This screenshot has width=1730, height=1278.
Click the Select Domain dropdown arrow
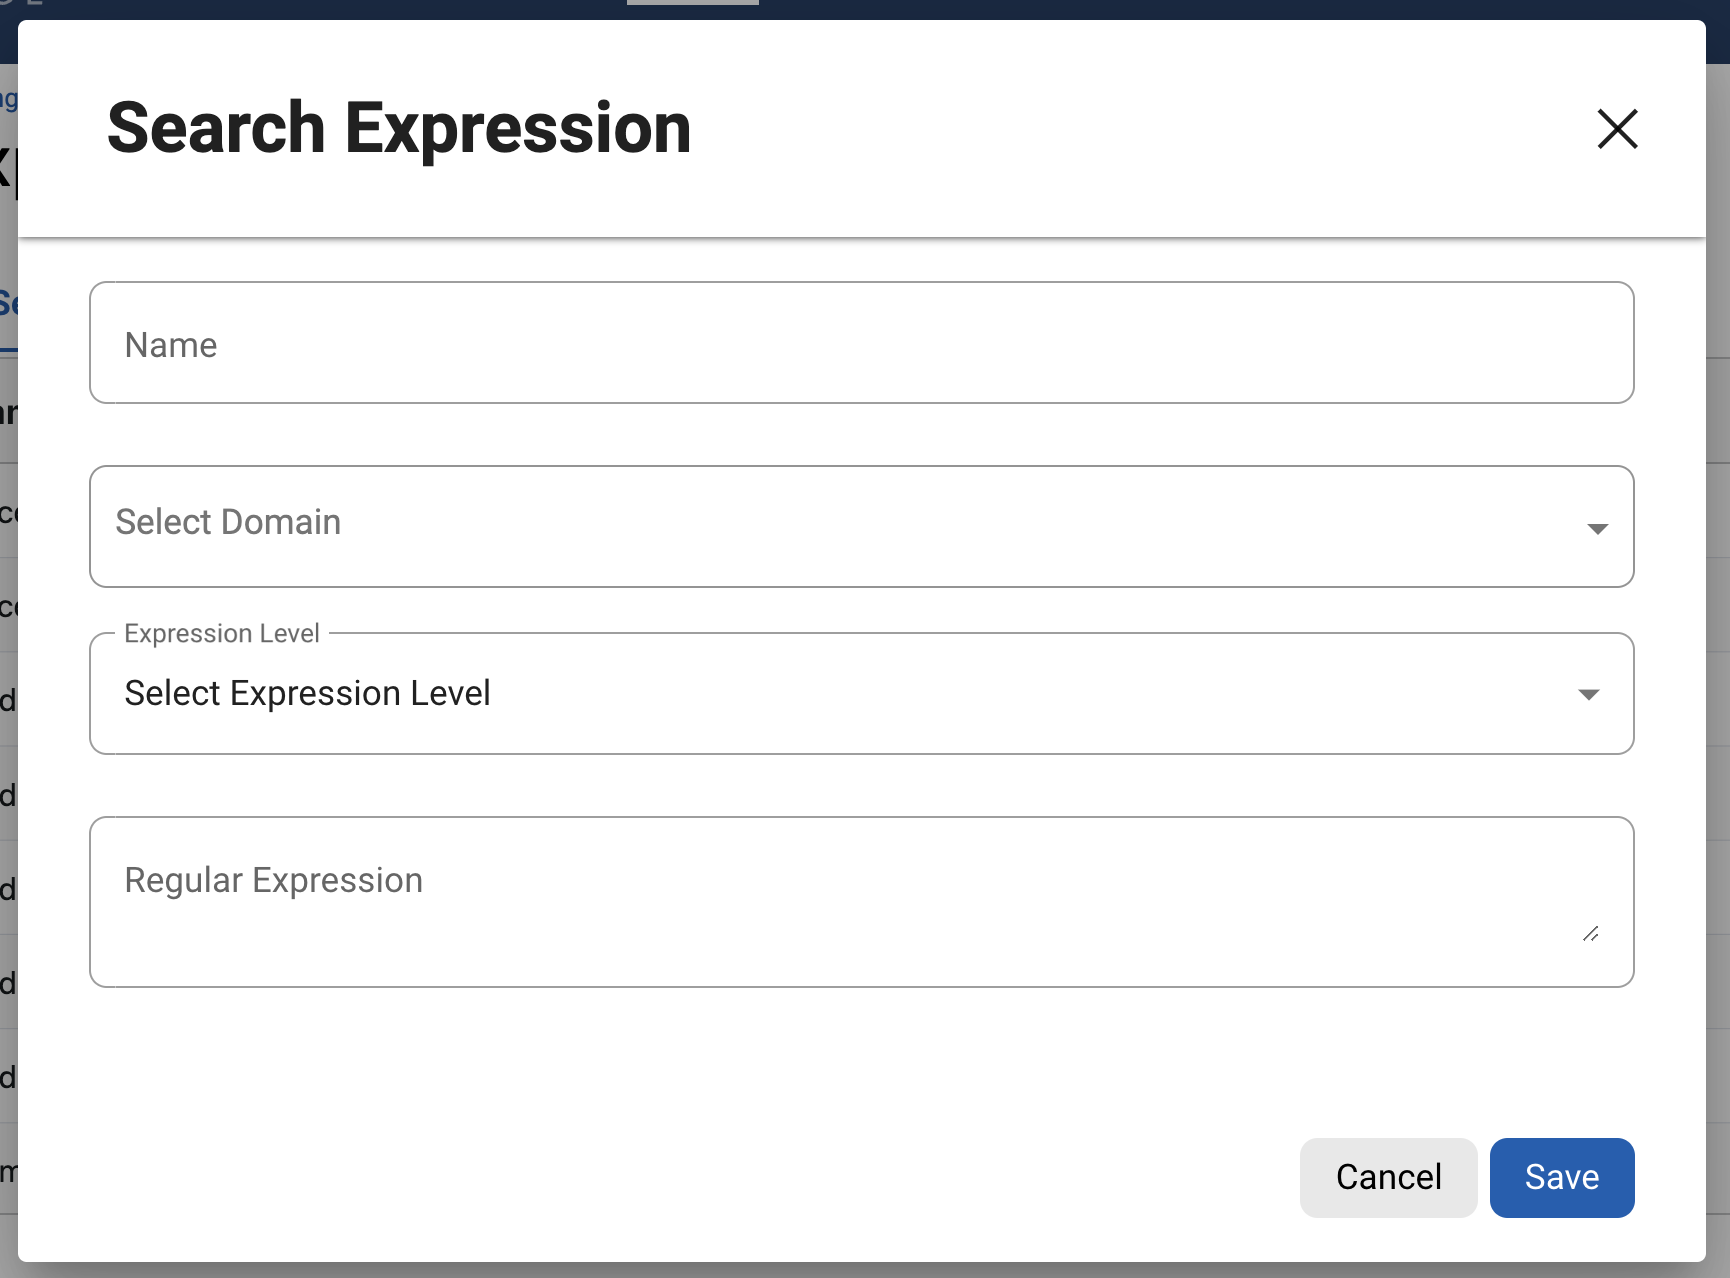tap(1597, 528)
